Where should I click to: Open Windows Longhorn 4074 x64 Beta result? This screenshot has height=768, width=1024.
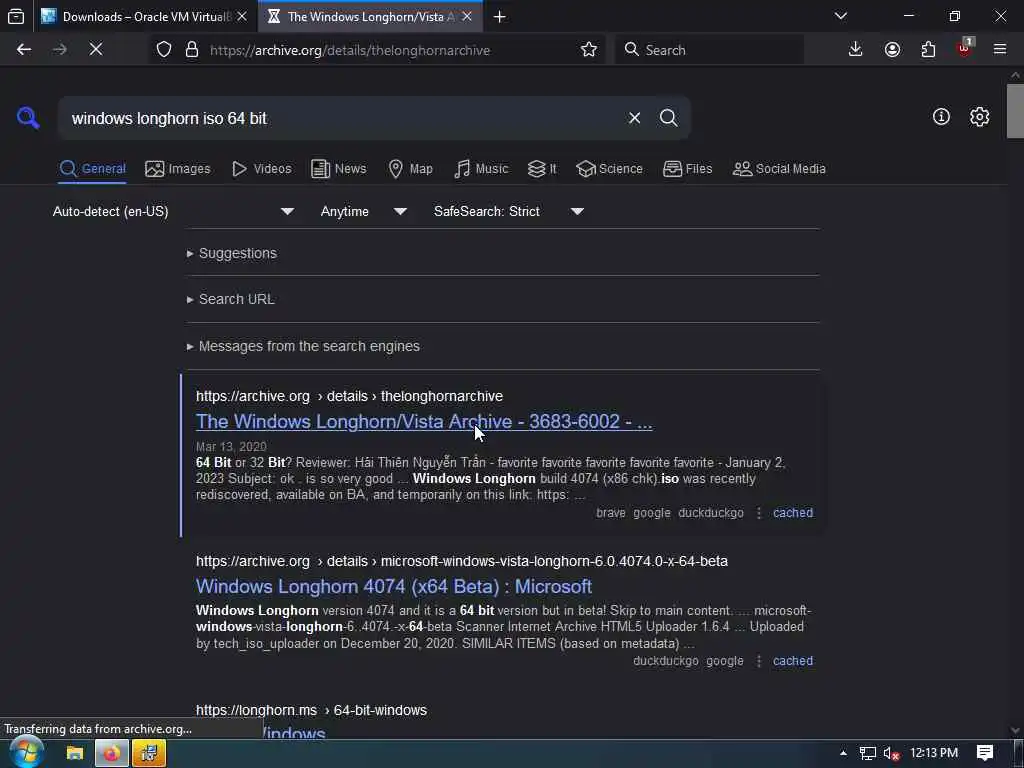(394, 586)
